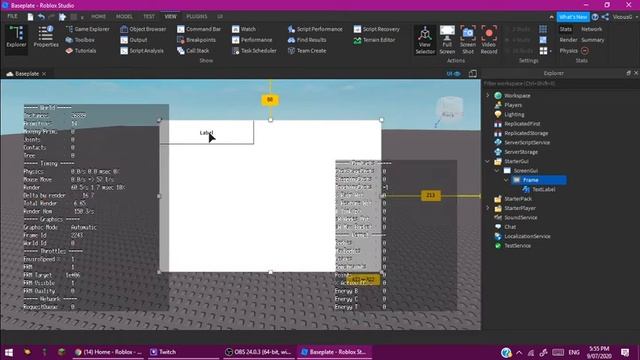The width and height of the screenshot is (640, 360).
Task: Toggle Render stats display
Action: 568,40
